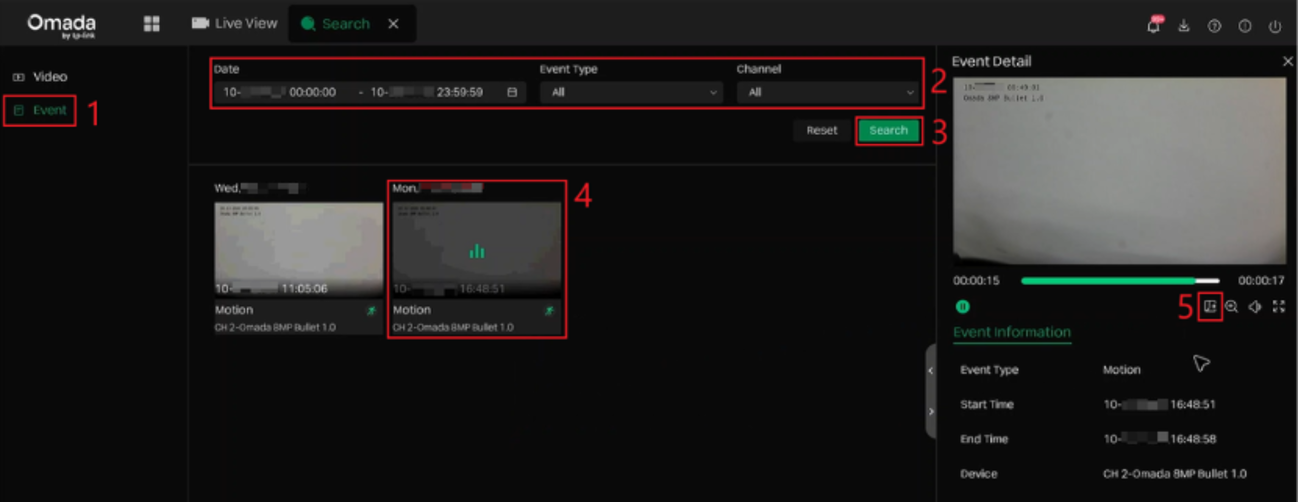
Task: Open the Monday 16:48:51 event thumbnail
Action: [x=477, y=250]
